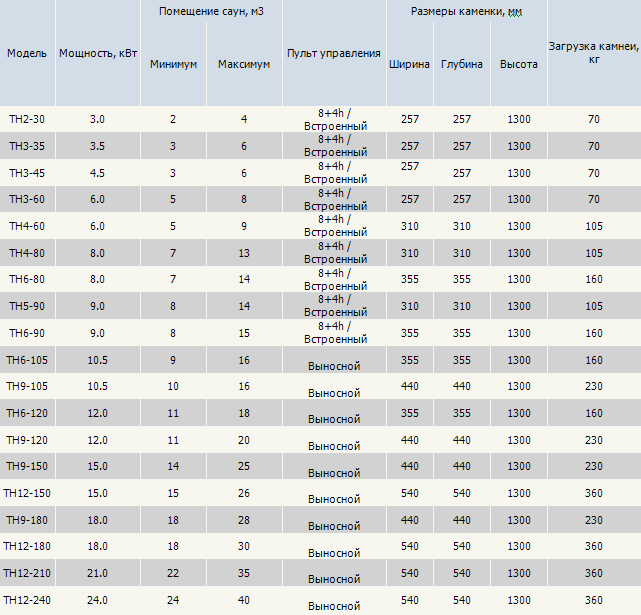Select model cell TH6-120
The image size is (641, 615).
pos(27,413)
